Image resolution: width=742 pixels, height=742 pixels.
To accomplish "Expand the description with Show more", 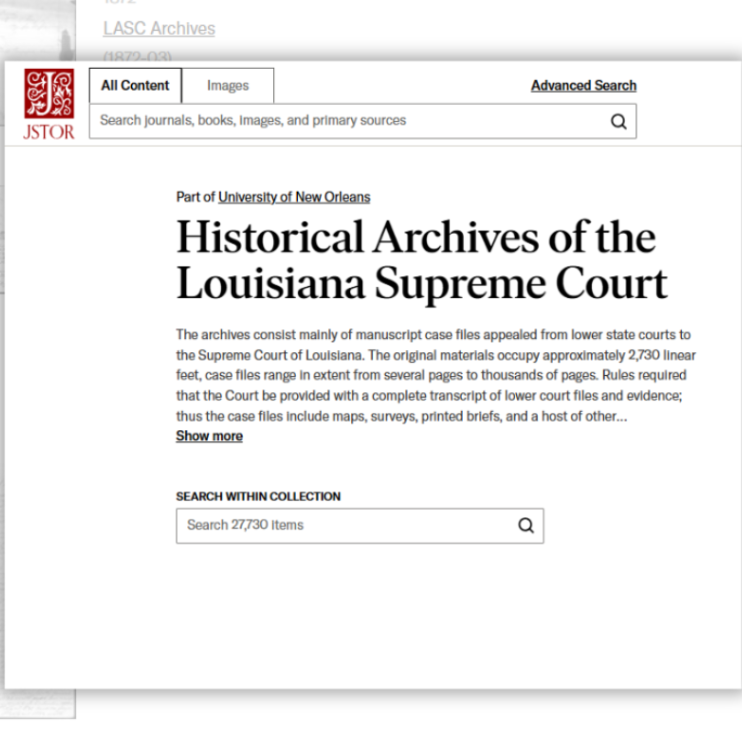I will click(x=209, y=436).
